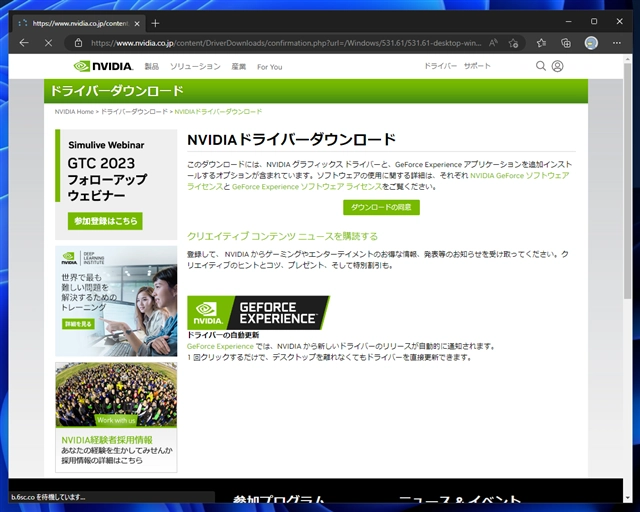
Task: Click GeForce Experience link under ドライバーの自動更新
Action: coord(220,346)
